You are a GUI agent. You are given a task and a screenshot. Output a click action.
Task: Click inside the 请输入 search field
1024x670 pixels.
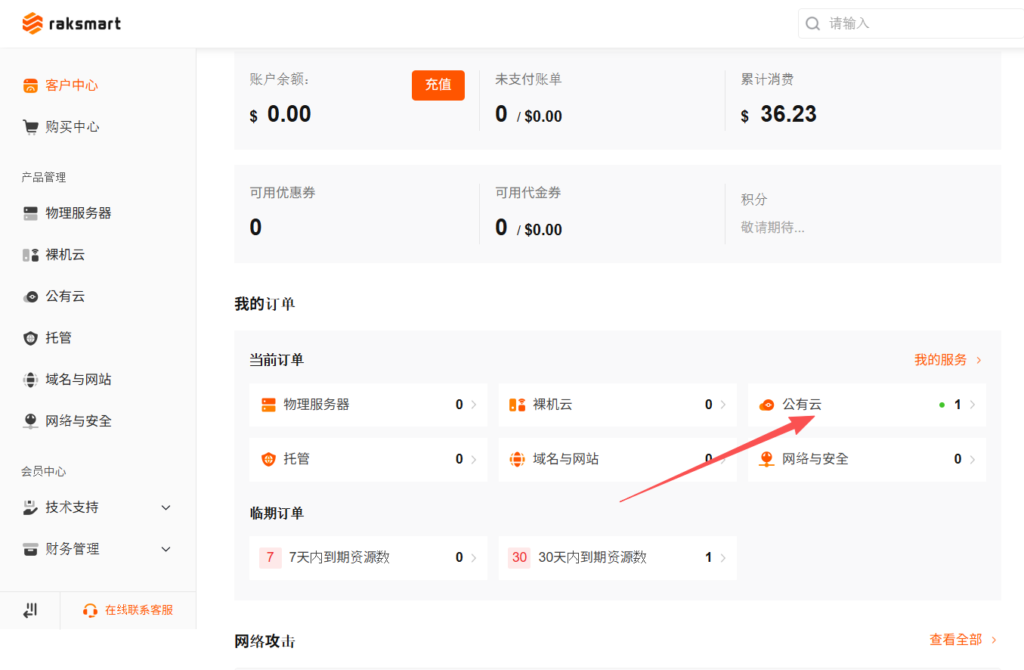pyautogui.click(x=880, y=23)
